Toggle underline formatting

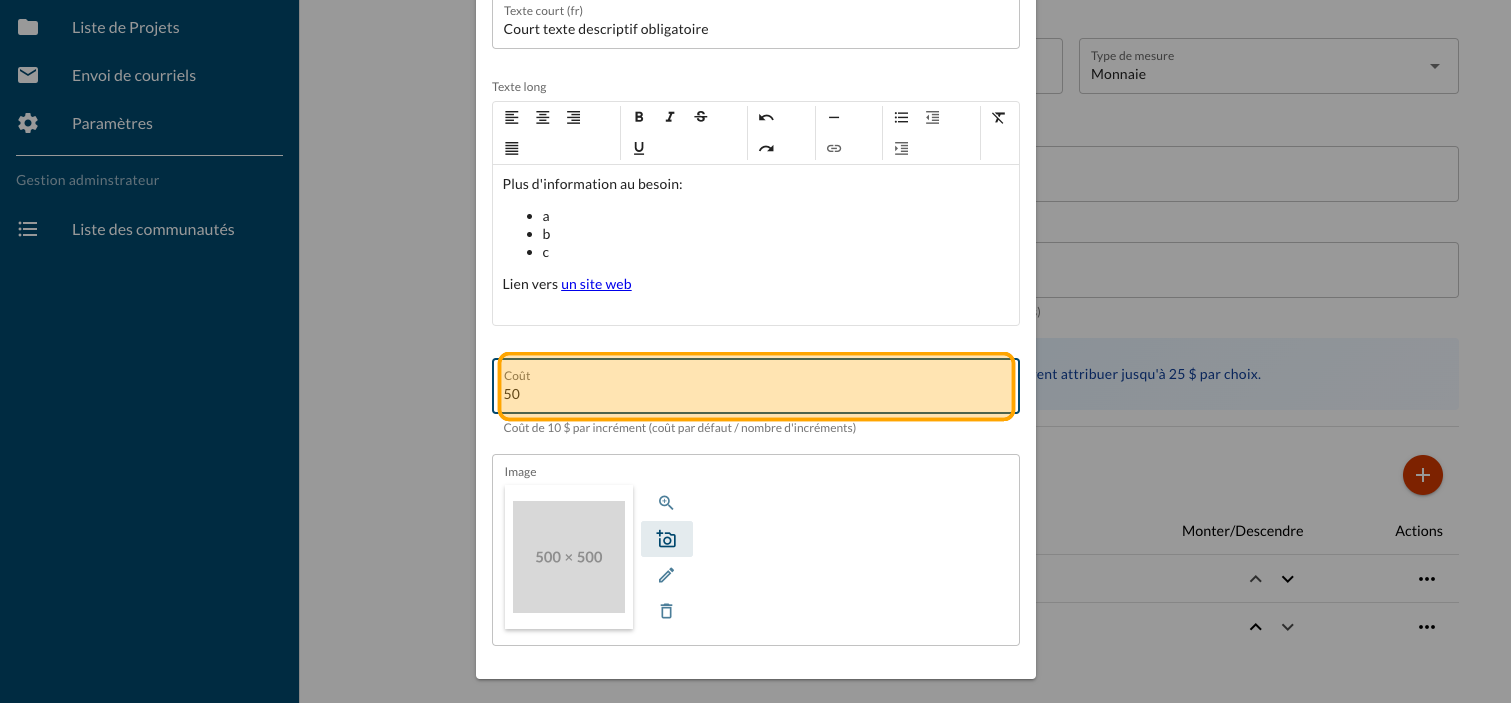coord(639,148)
